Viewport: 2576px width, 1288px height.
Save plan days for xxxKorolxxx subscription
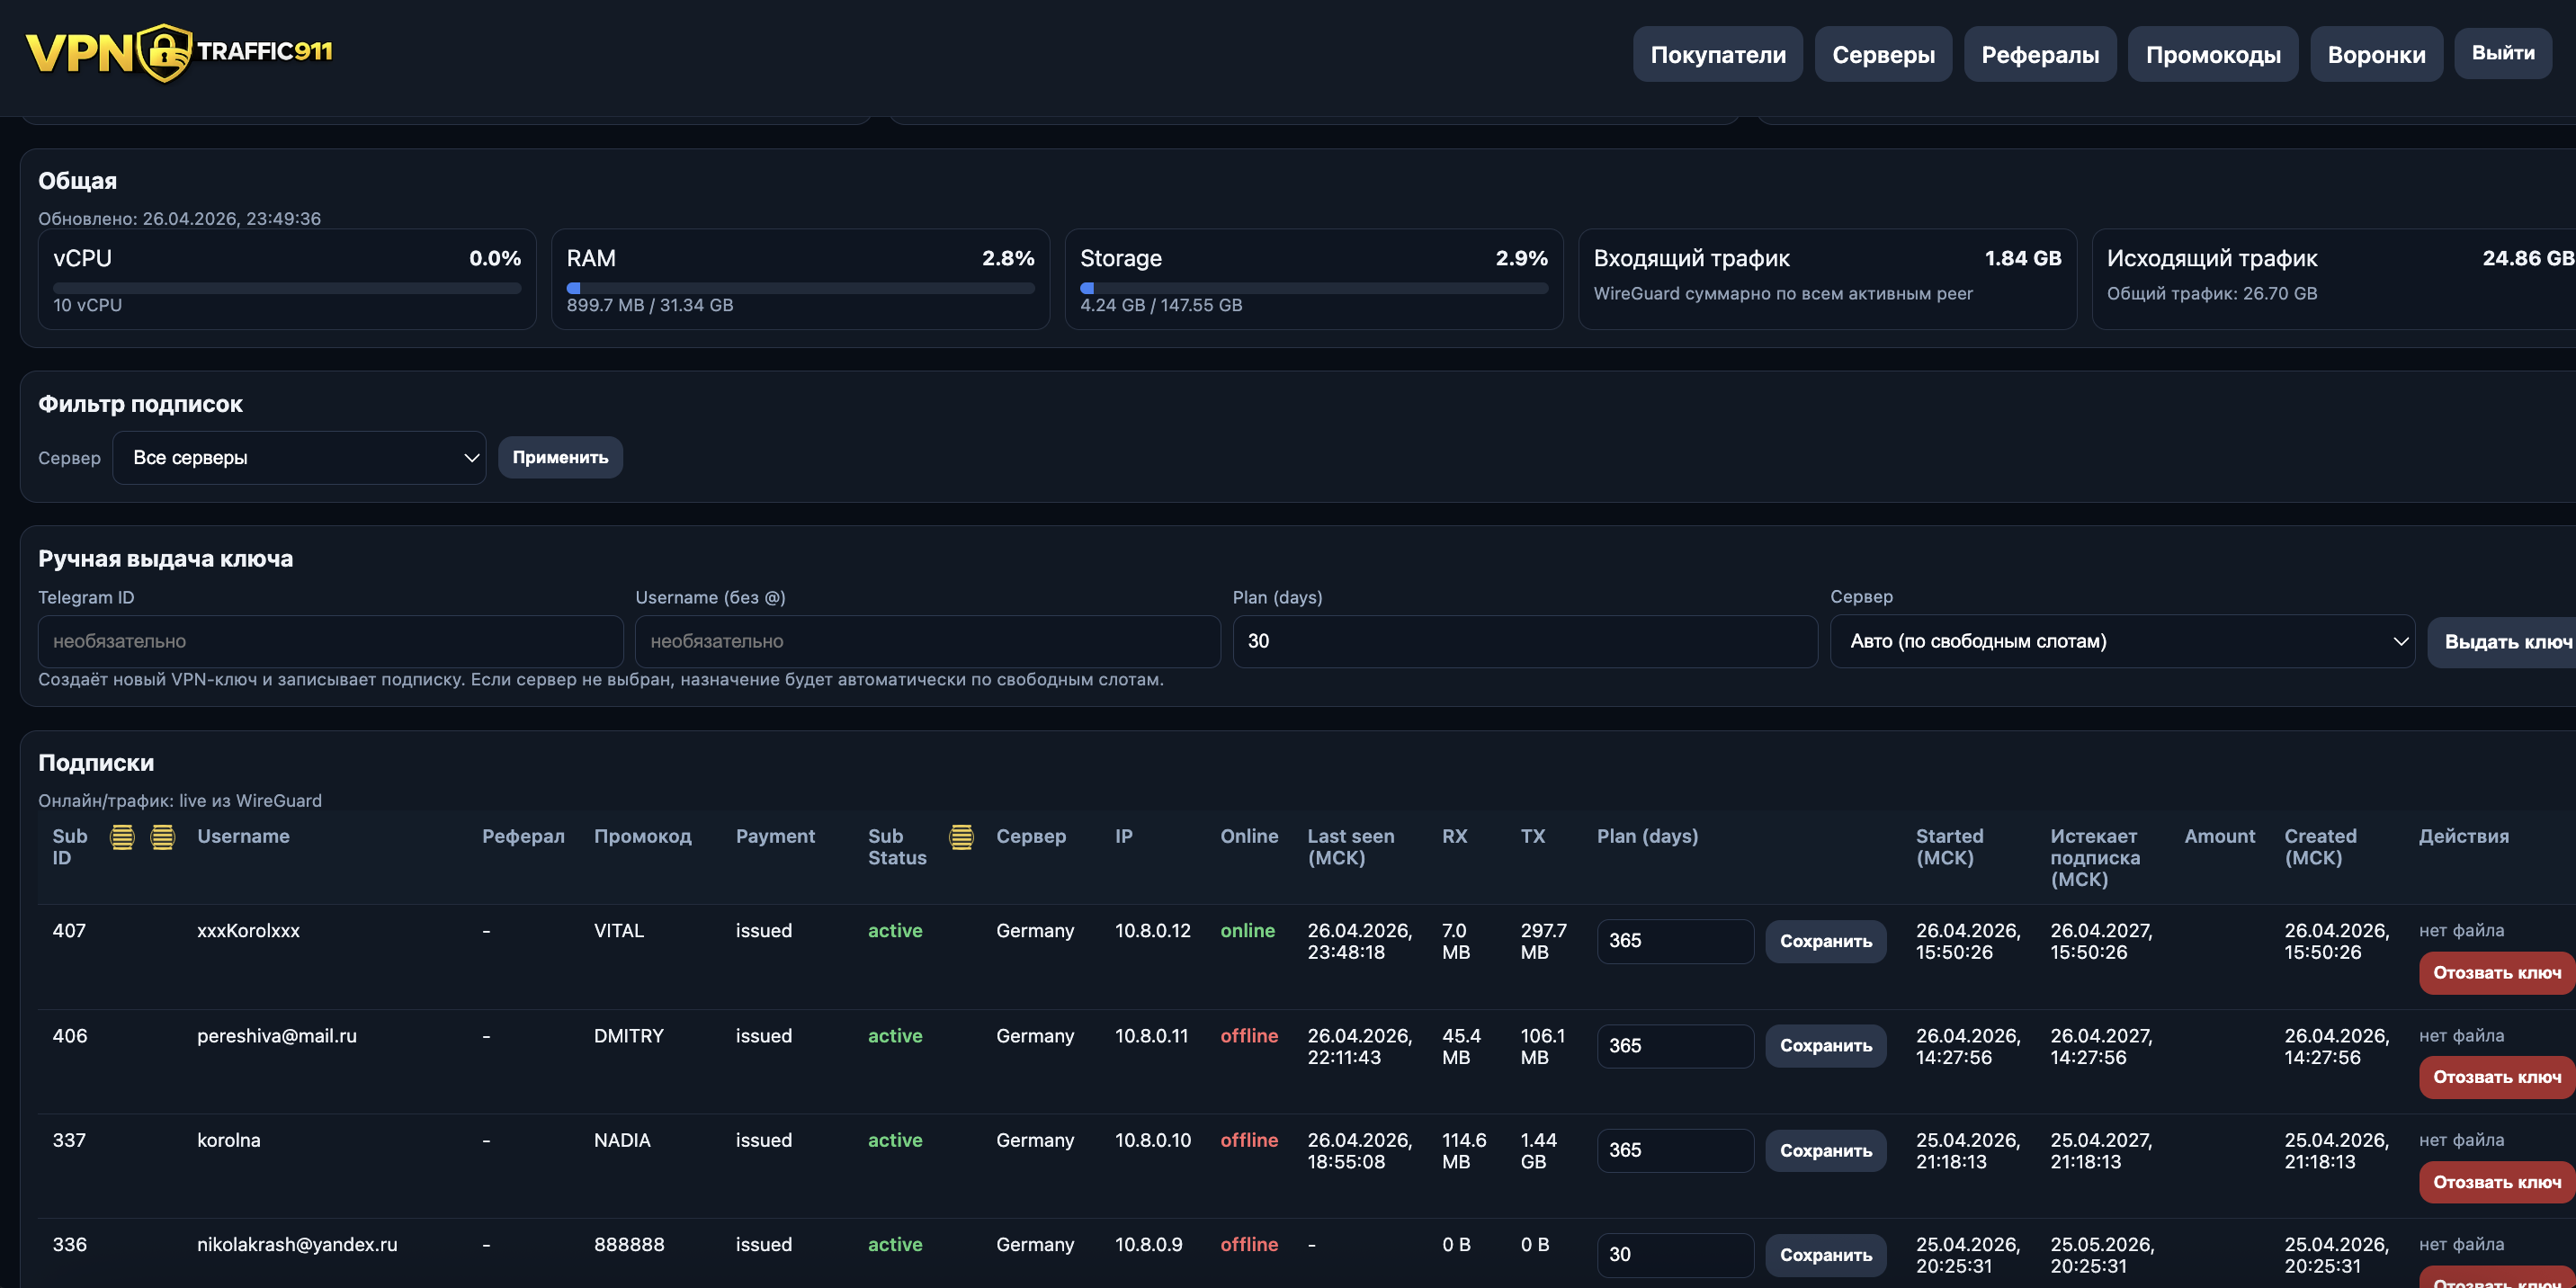1825,941
